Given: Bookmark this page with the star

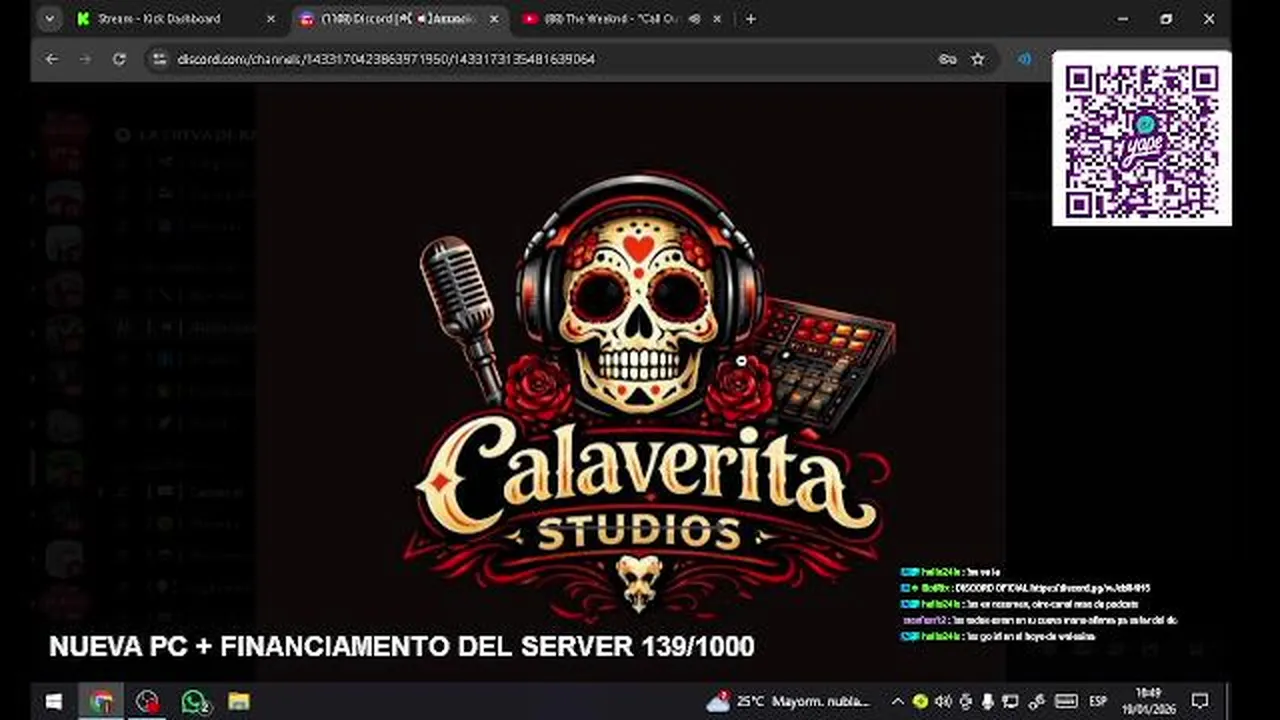Looking at the screenshot, I should [978, 59].
